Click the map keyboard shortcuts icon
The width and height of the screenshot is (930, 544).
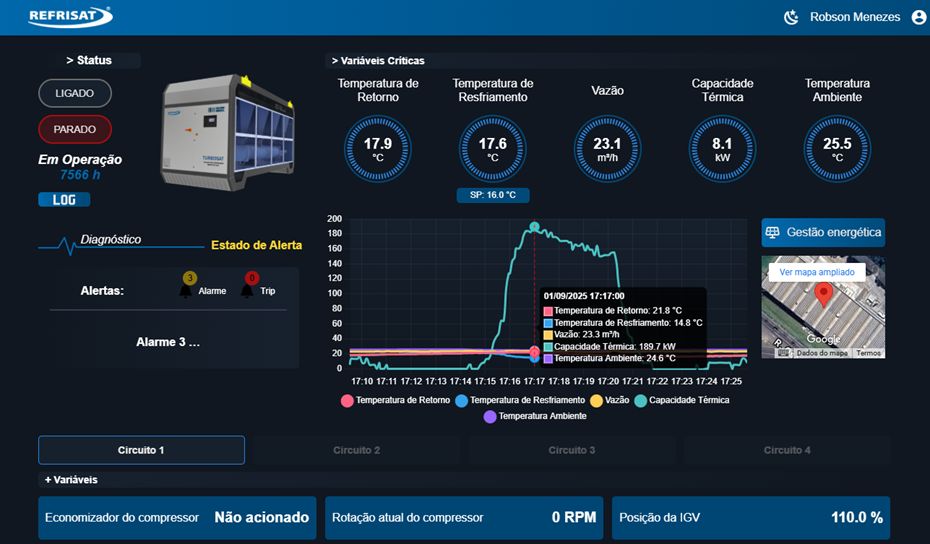pos(784,353)
